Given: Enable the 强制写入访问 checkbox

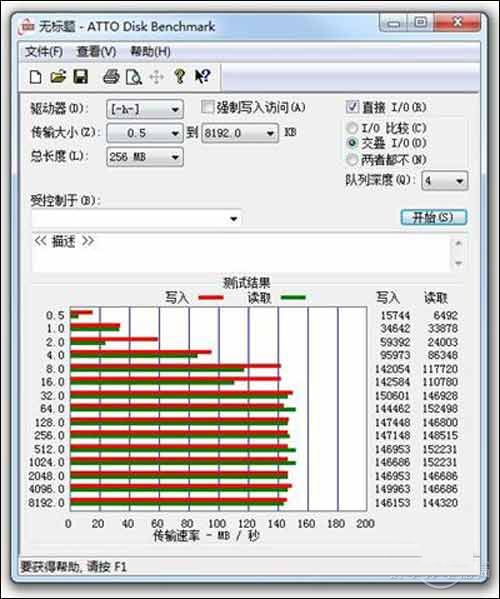Looking at the screenshot, I should click(207, 107).
